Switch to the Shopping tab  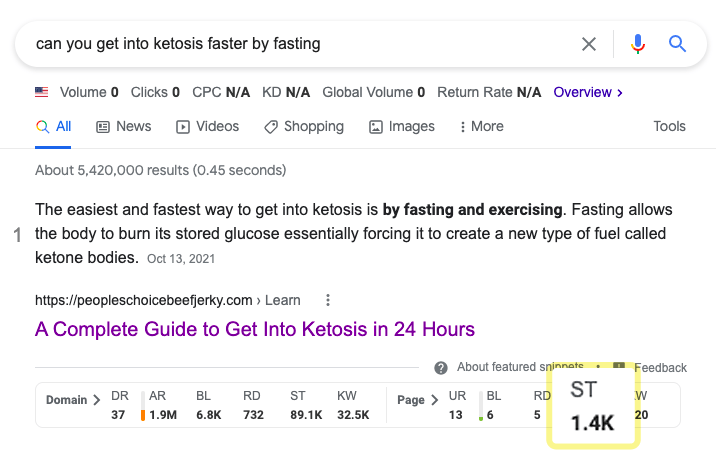[x=304, y=127]
